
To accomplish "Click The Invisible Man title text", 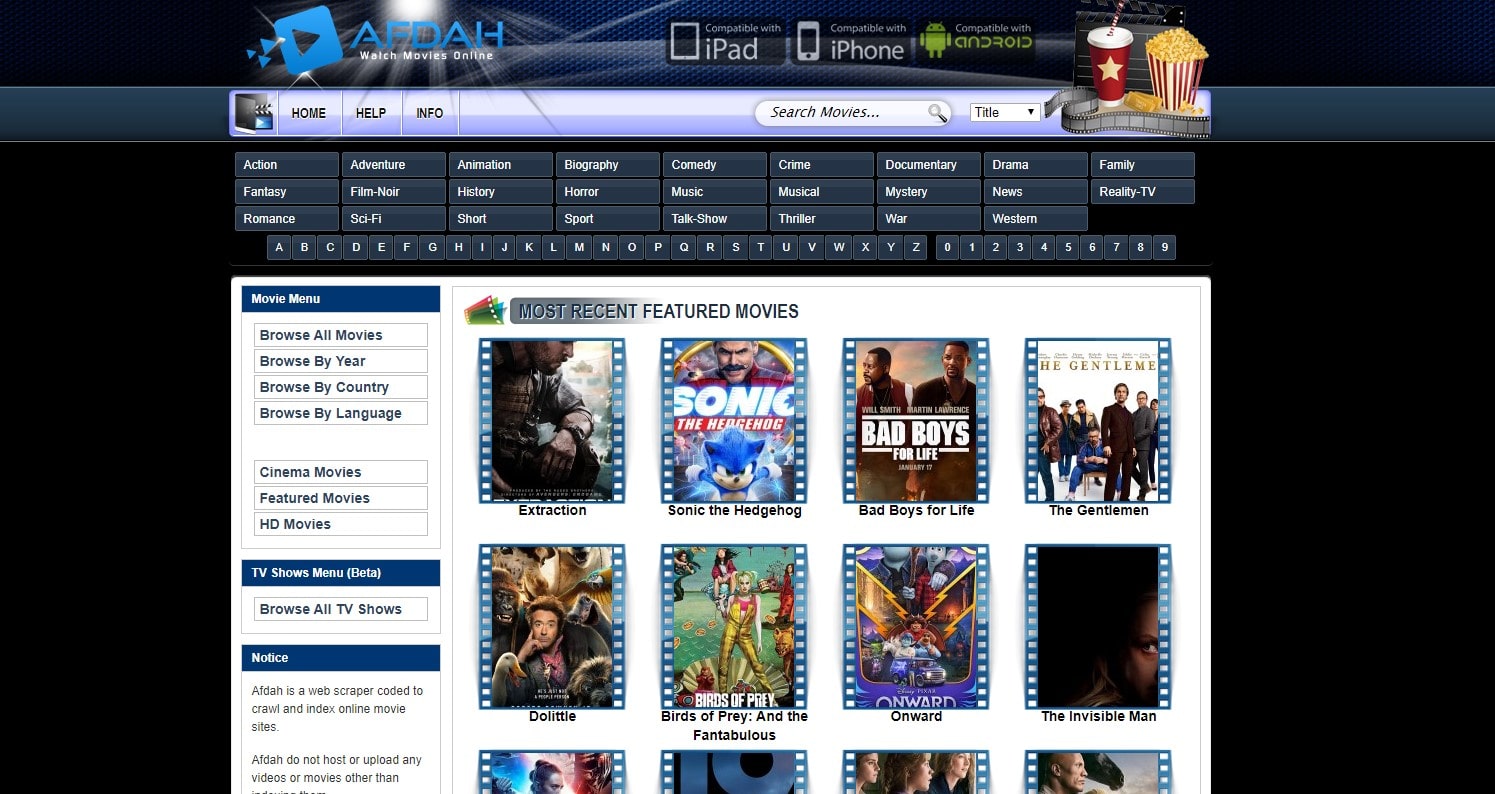I will 1098,716.
